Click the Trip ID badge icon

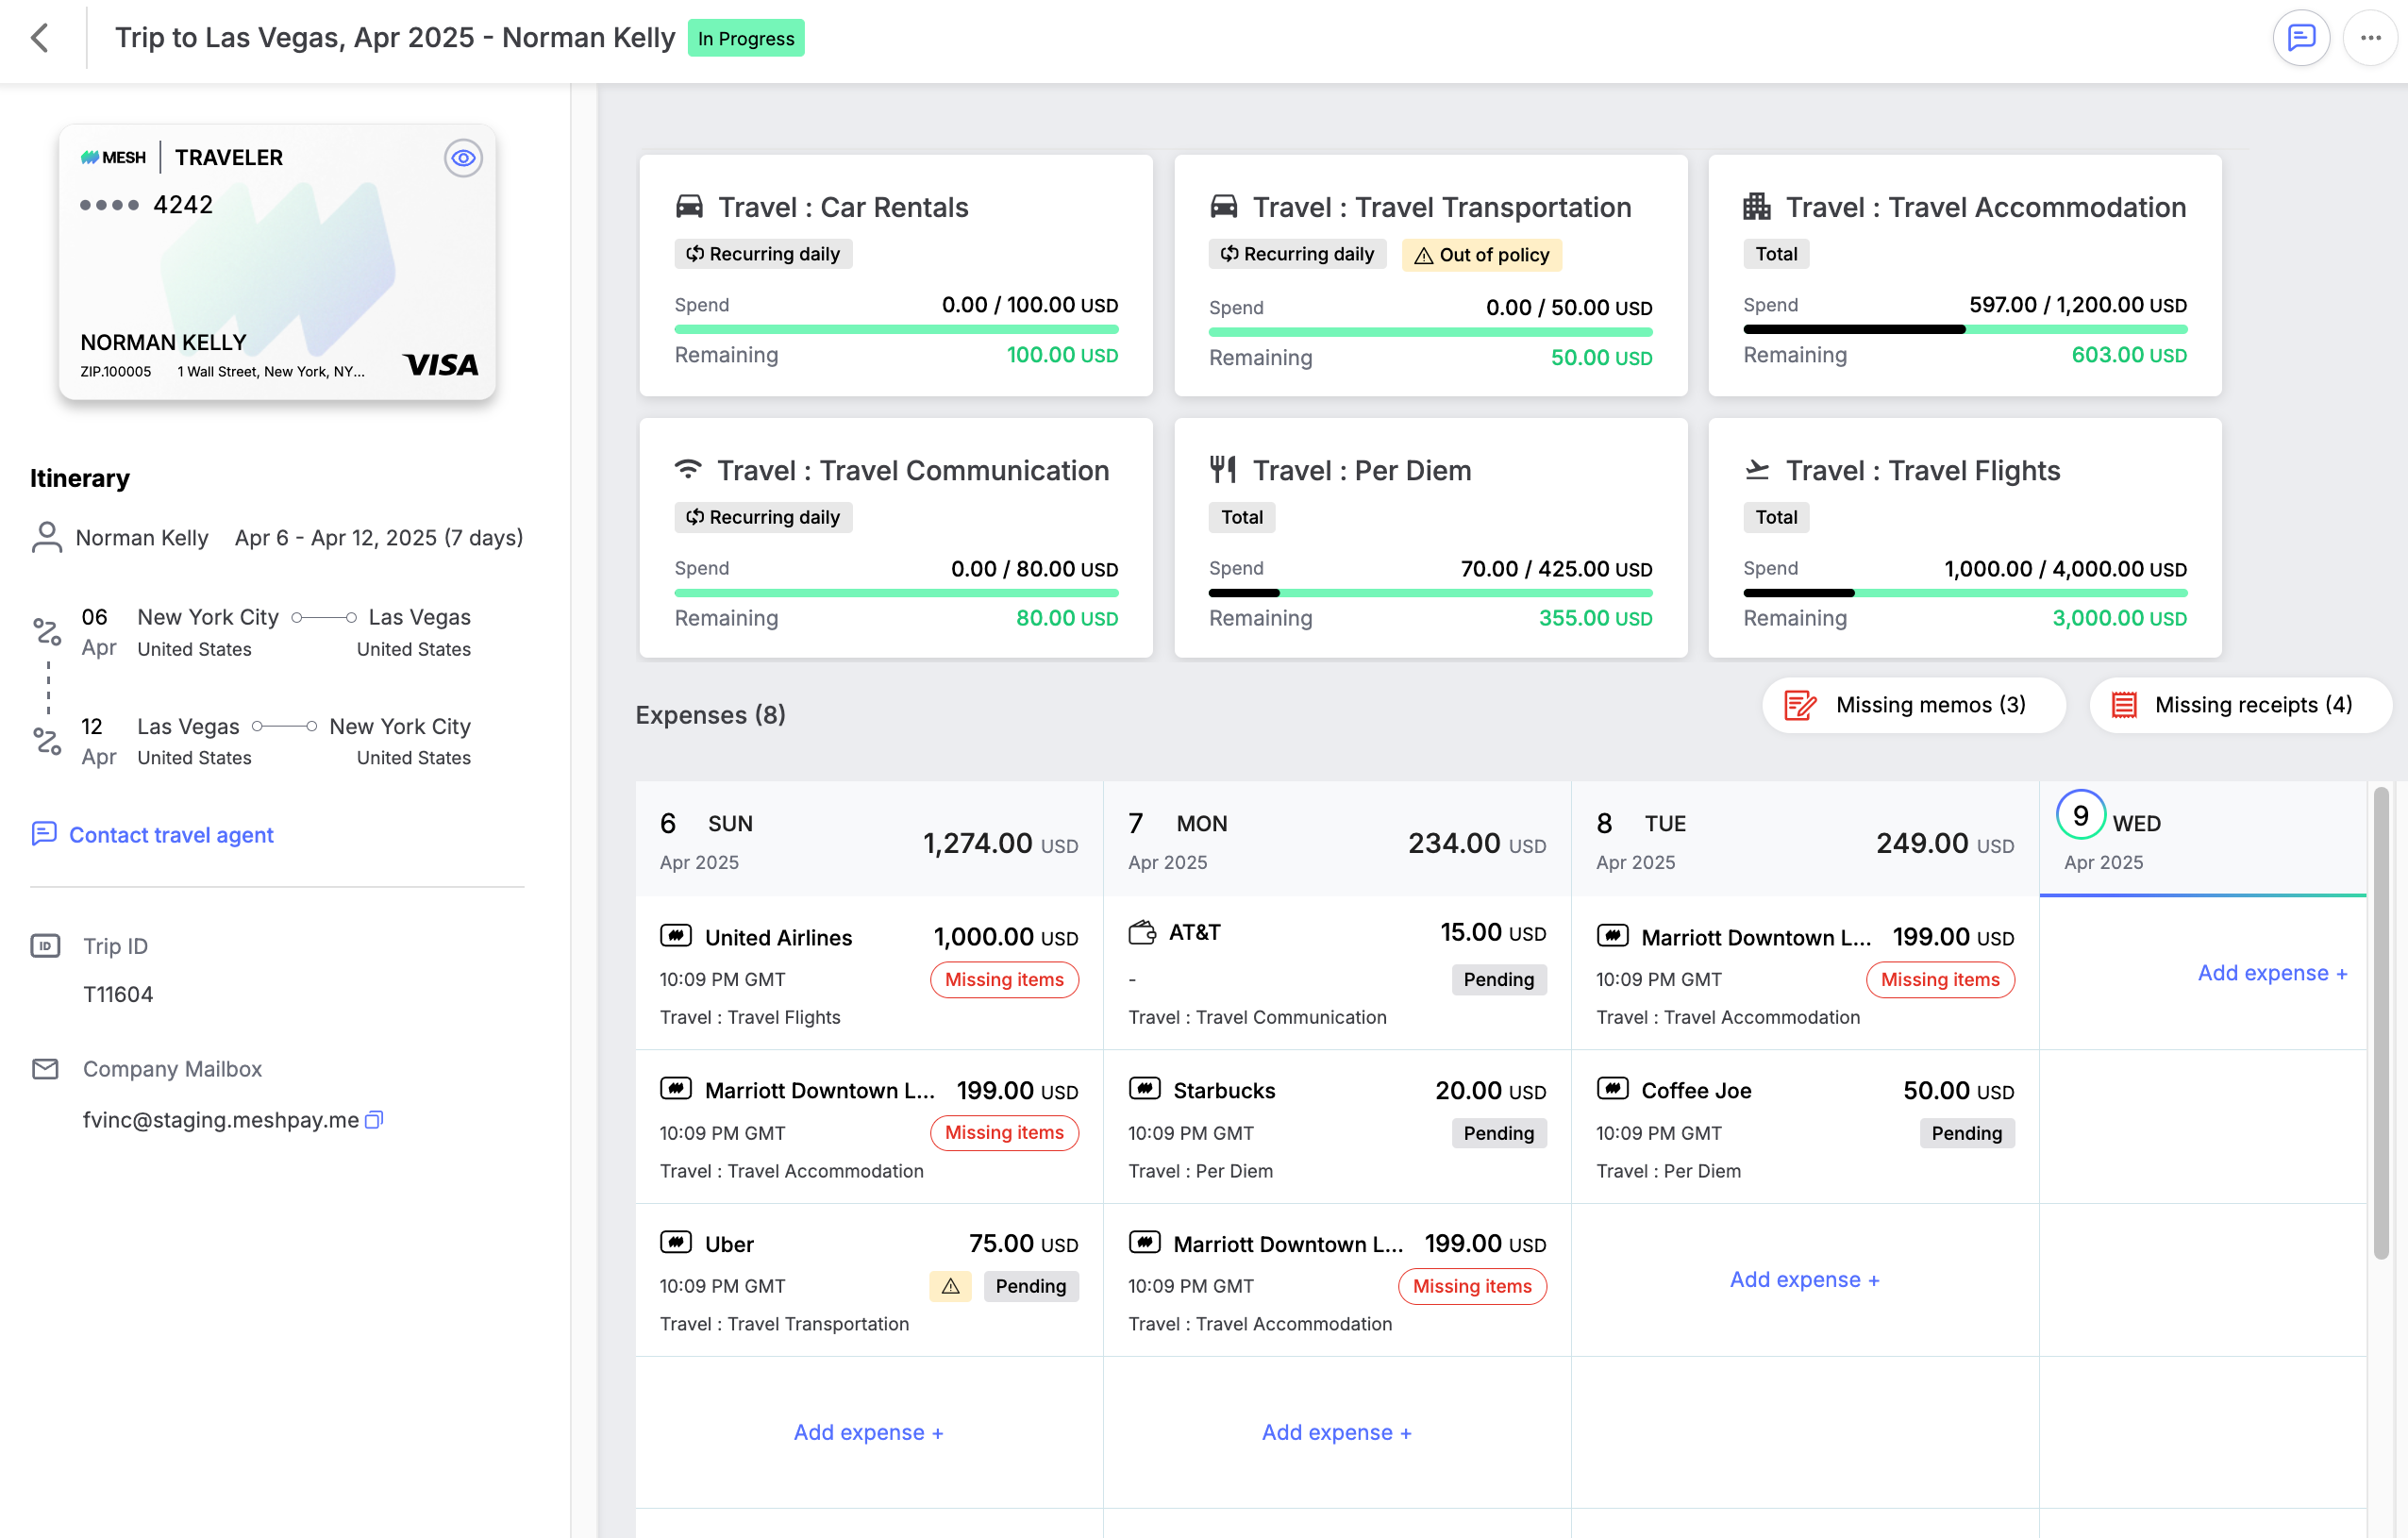click(45, 946)
